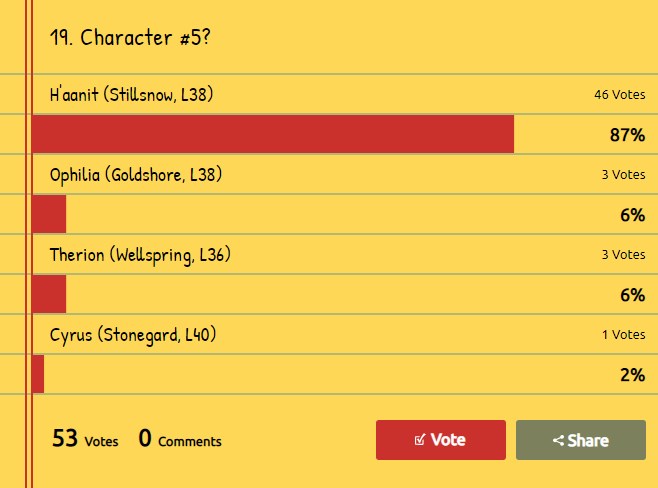Click the 2% percentage label

coord(633,375)
